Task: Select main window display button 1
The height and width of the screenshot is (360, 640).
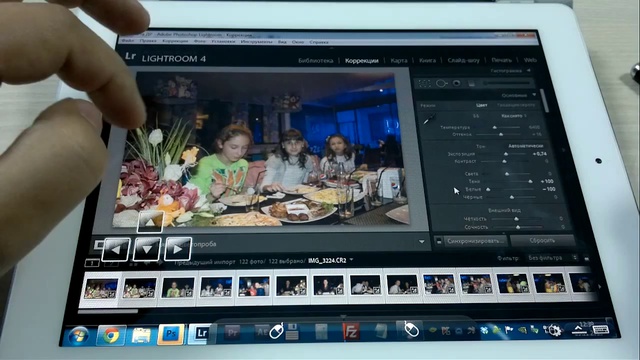Action: [x=92, y=263]
